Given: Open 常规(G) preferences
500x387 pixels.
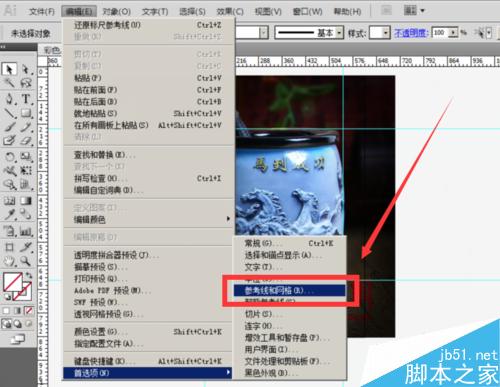Looking at the screenshot, I should (x=289, y=243).
